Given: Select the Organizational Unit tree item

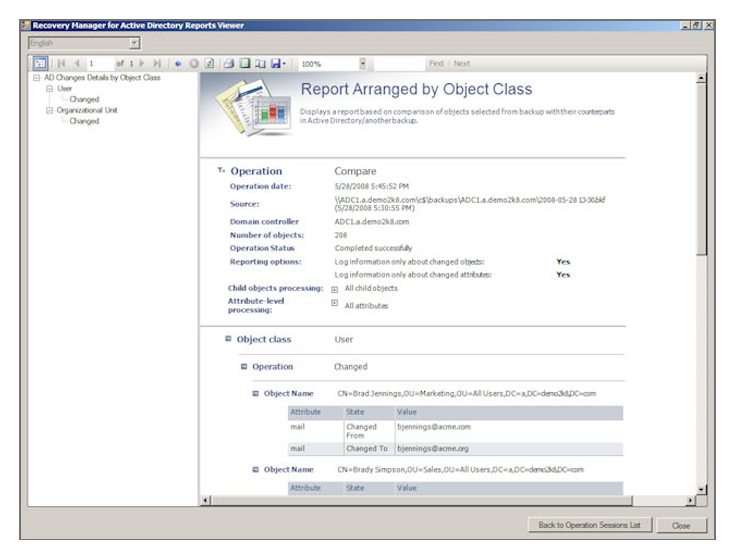Looking at the screenshot, I should point(87,110).
